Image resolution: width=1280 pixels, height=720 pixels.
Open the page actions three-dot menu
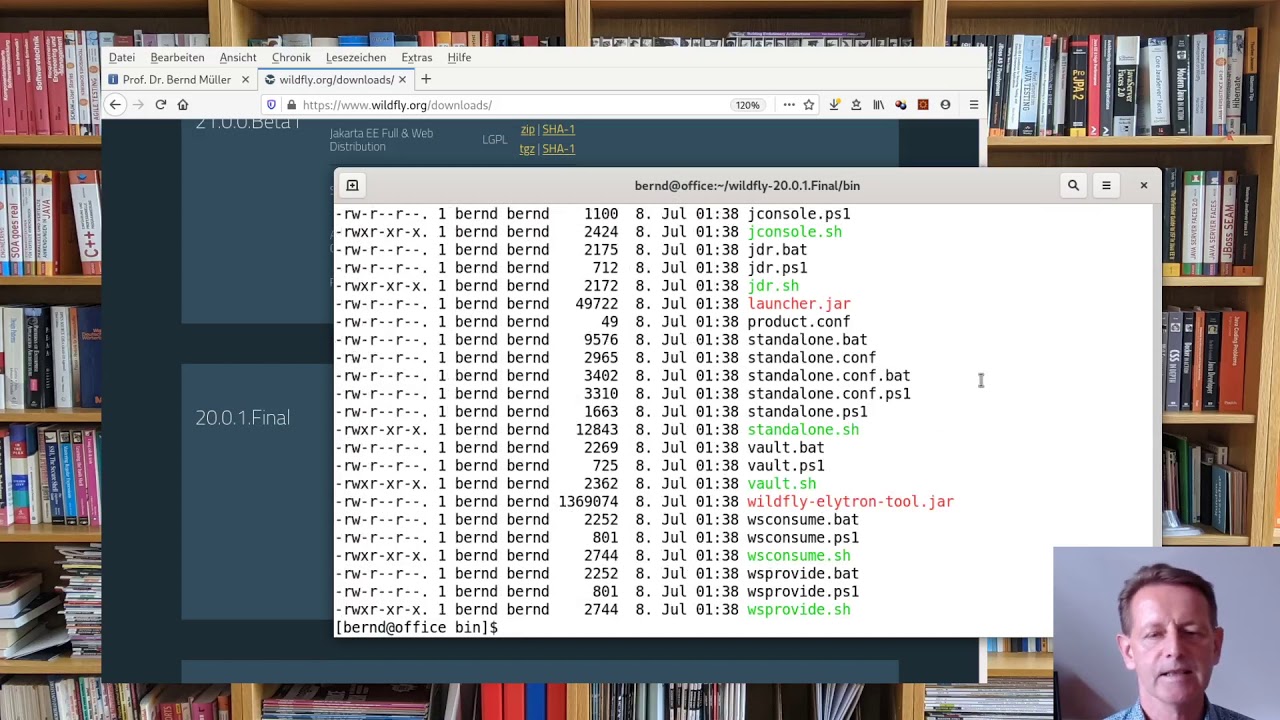point(789,105)
